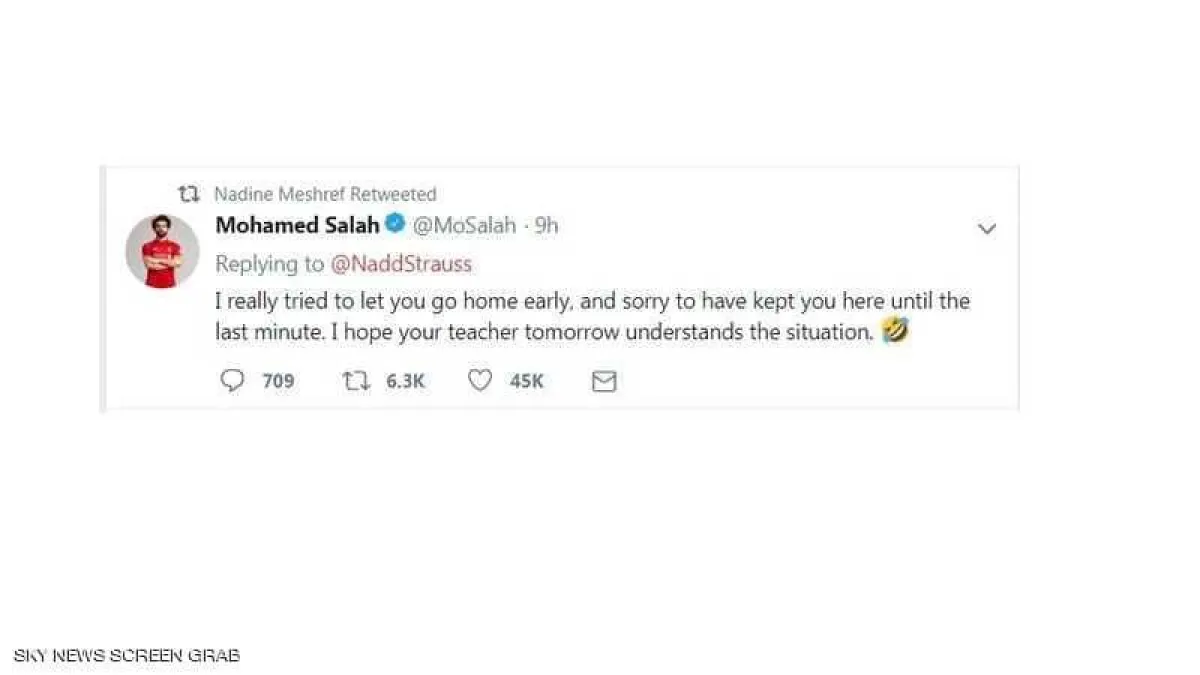Send tweet via the envelope message icon

(604, 381)
